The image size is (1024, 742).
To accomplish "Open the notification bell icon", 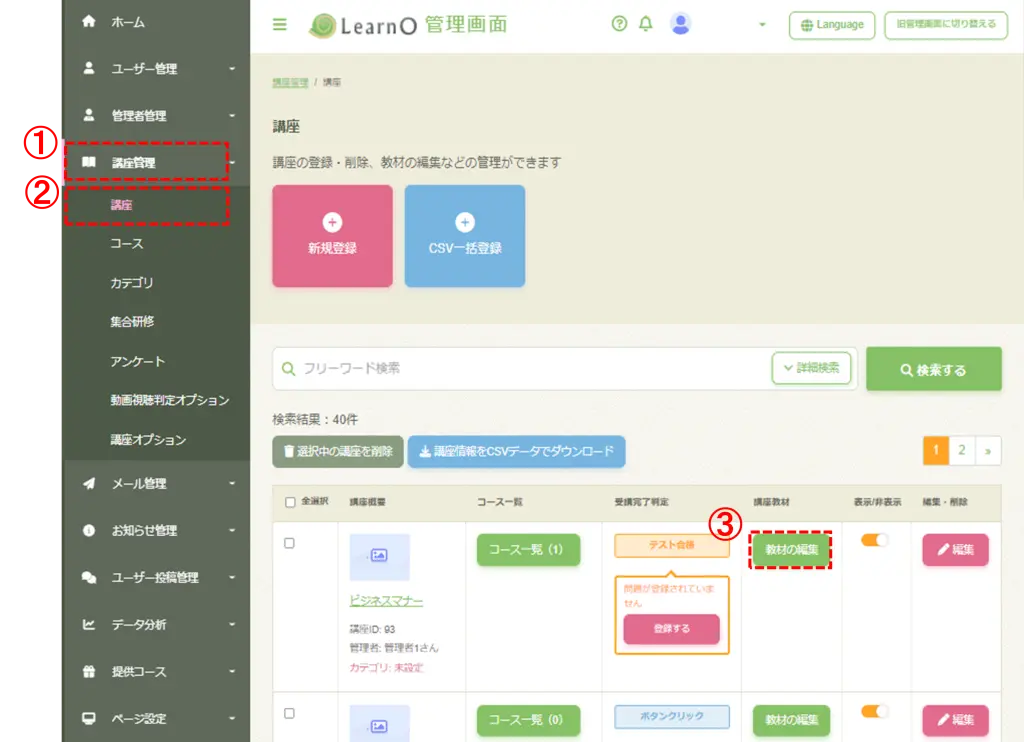I will coord(645,24).
